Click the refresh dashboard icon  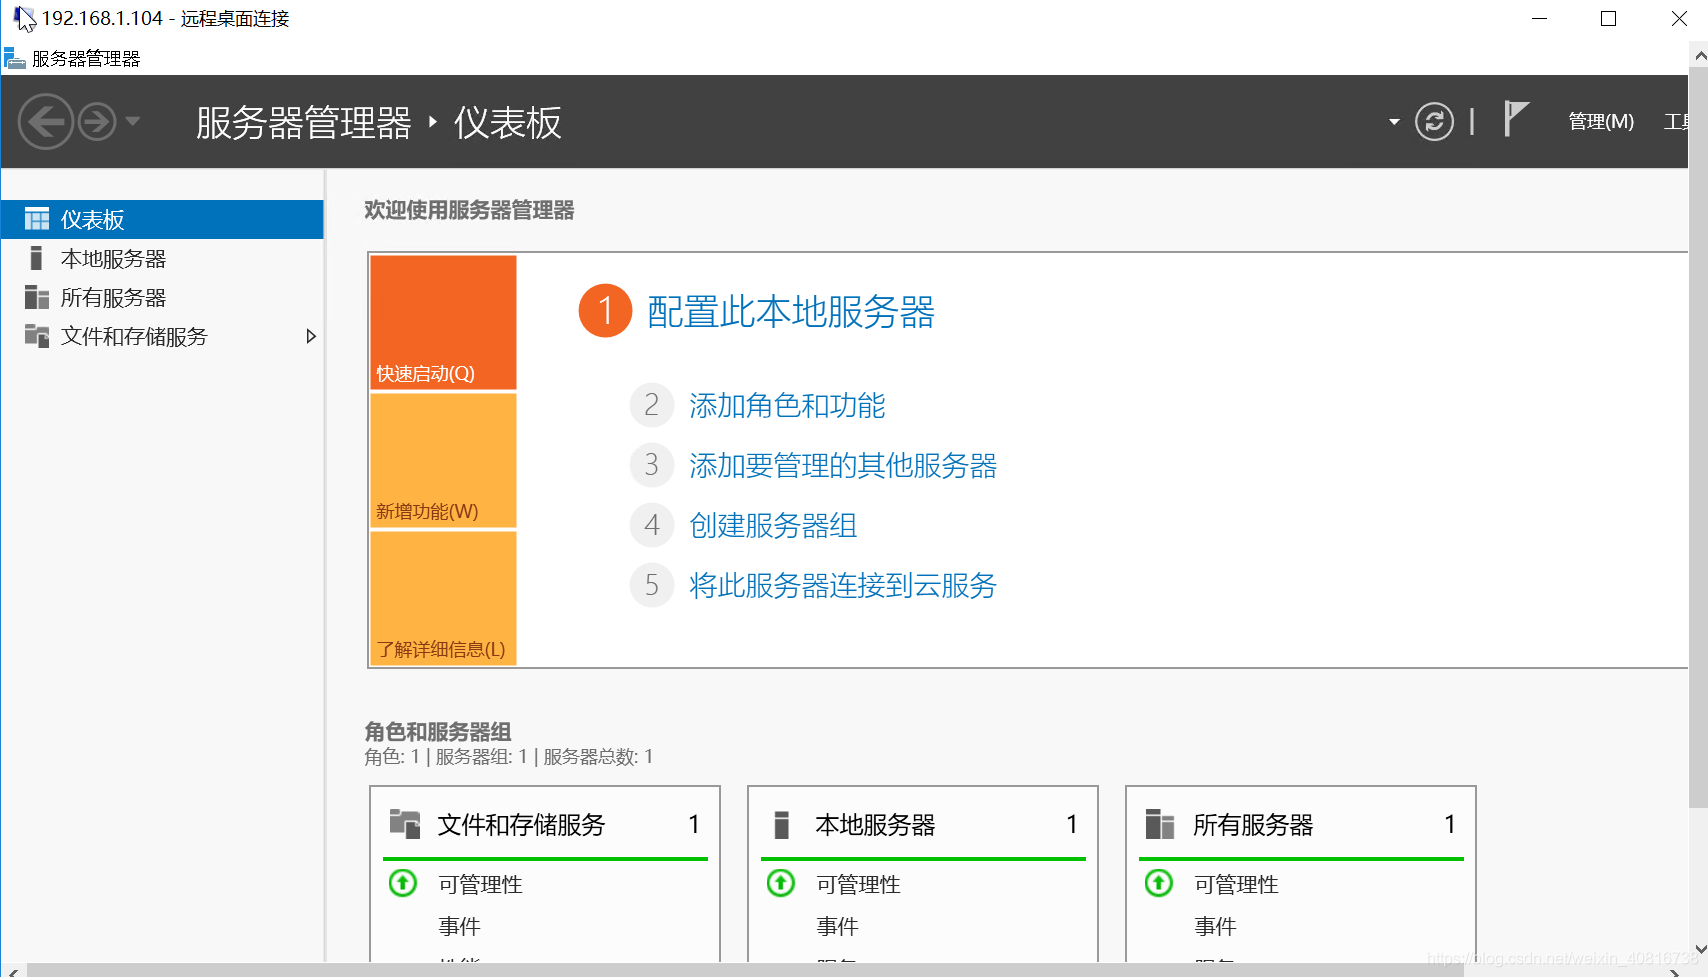point(1434,122)
